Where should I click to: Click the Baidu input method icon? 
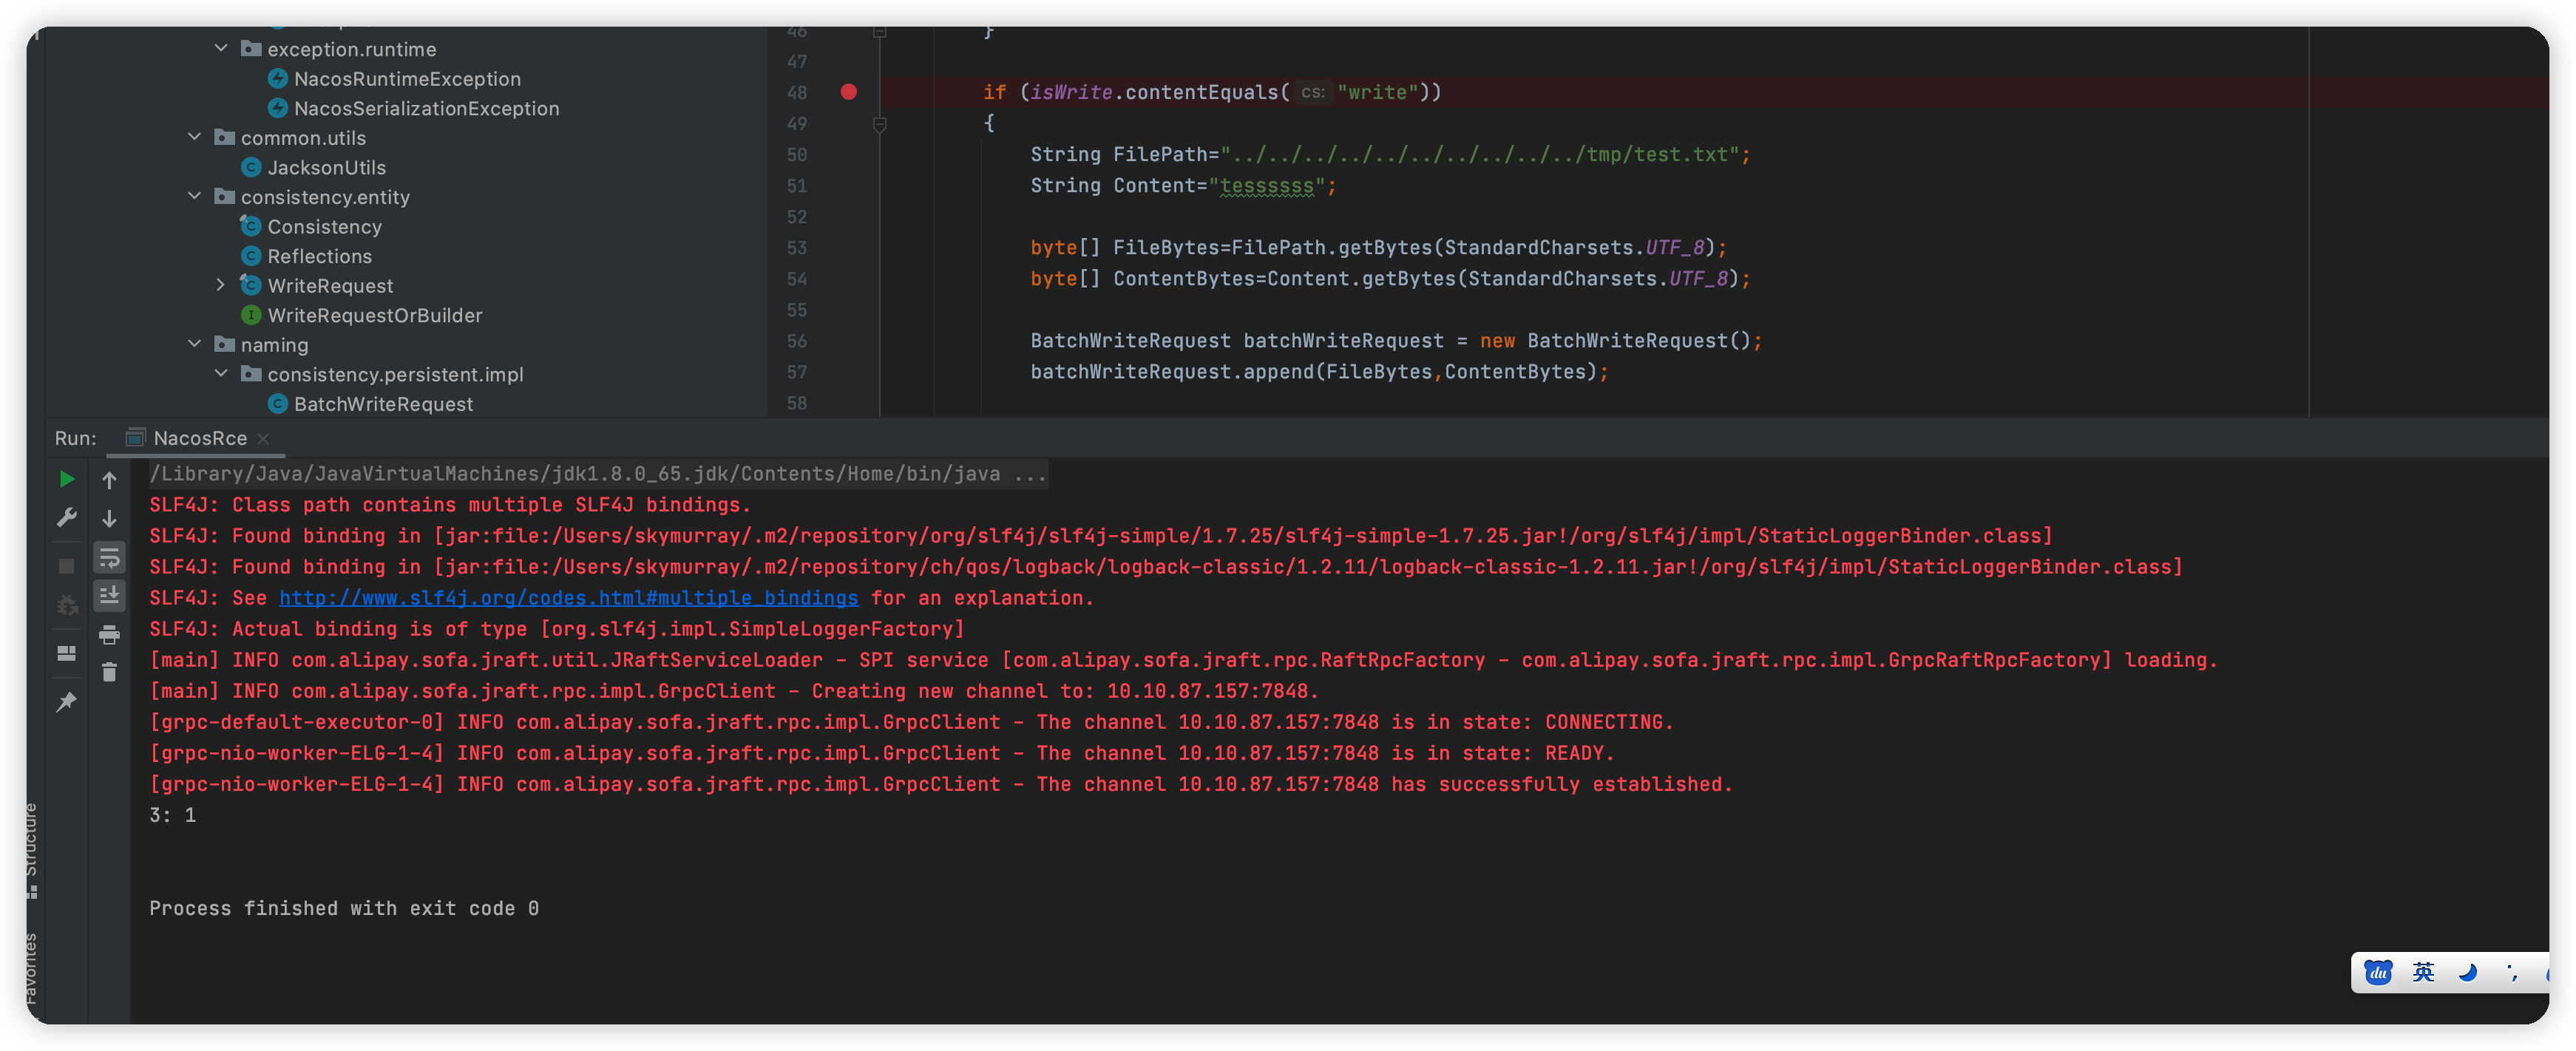pos(2377,972)
